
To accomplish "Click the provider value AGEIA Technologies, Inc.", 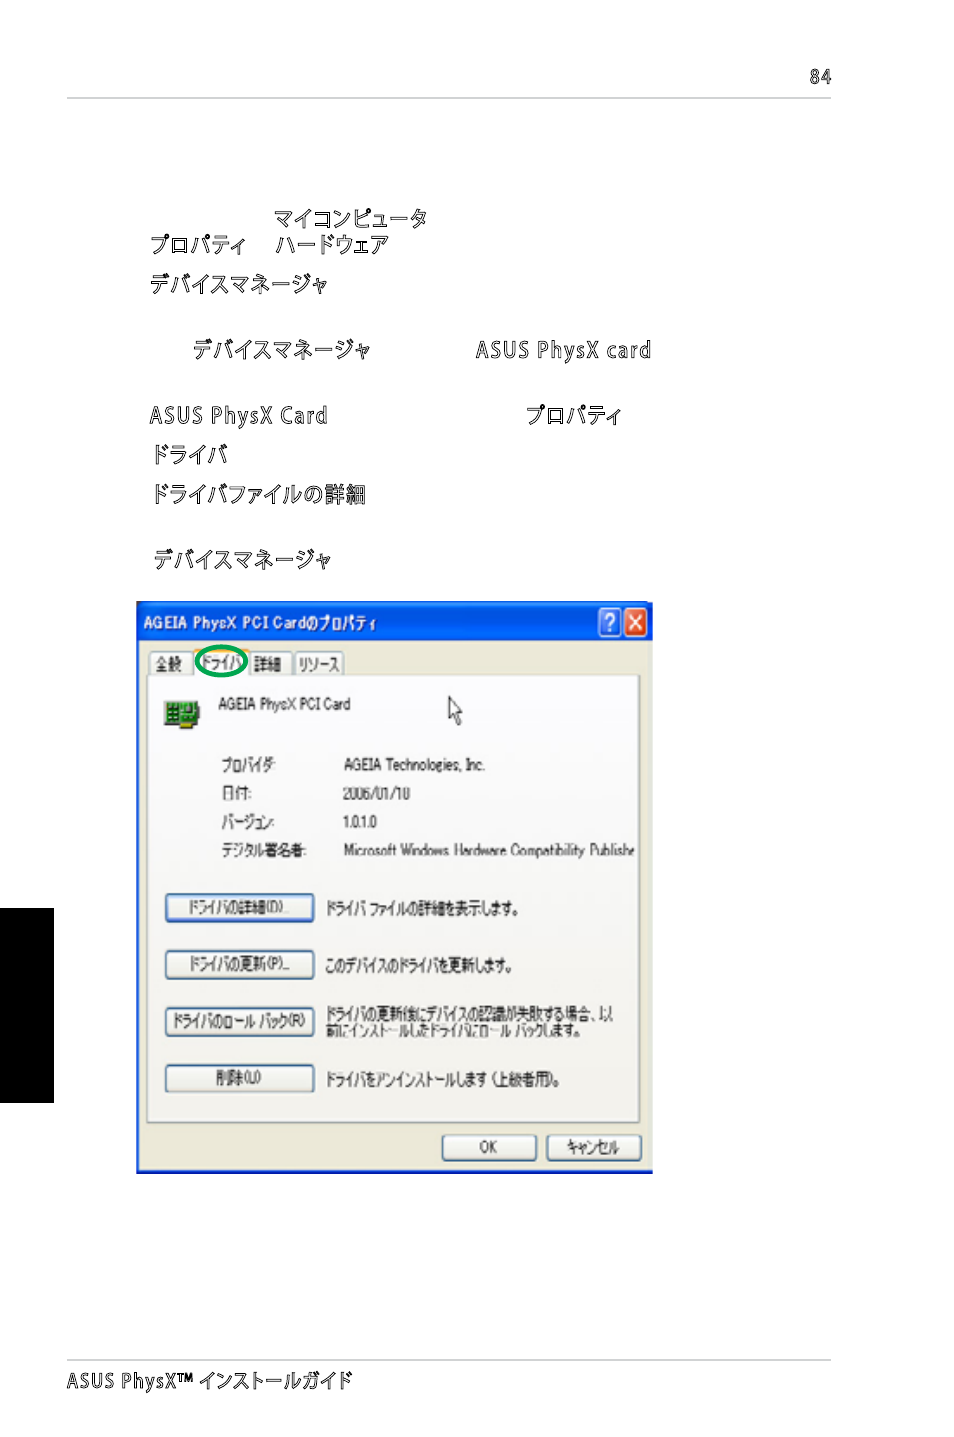I will click(x=414, y=765).
